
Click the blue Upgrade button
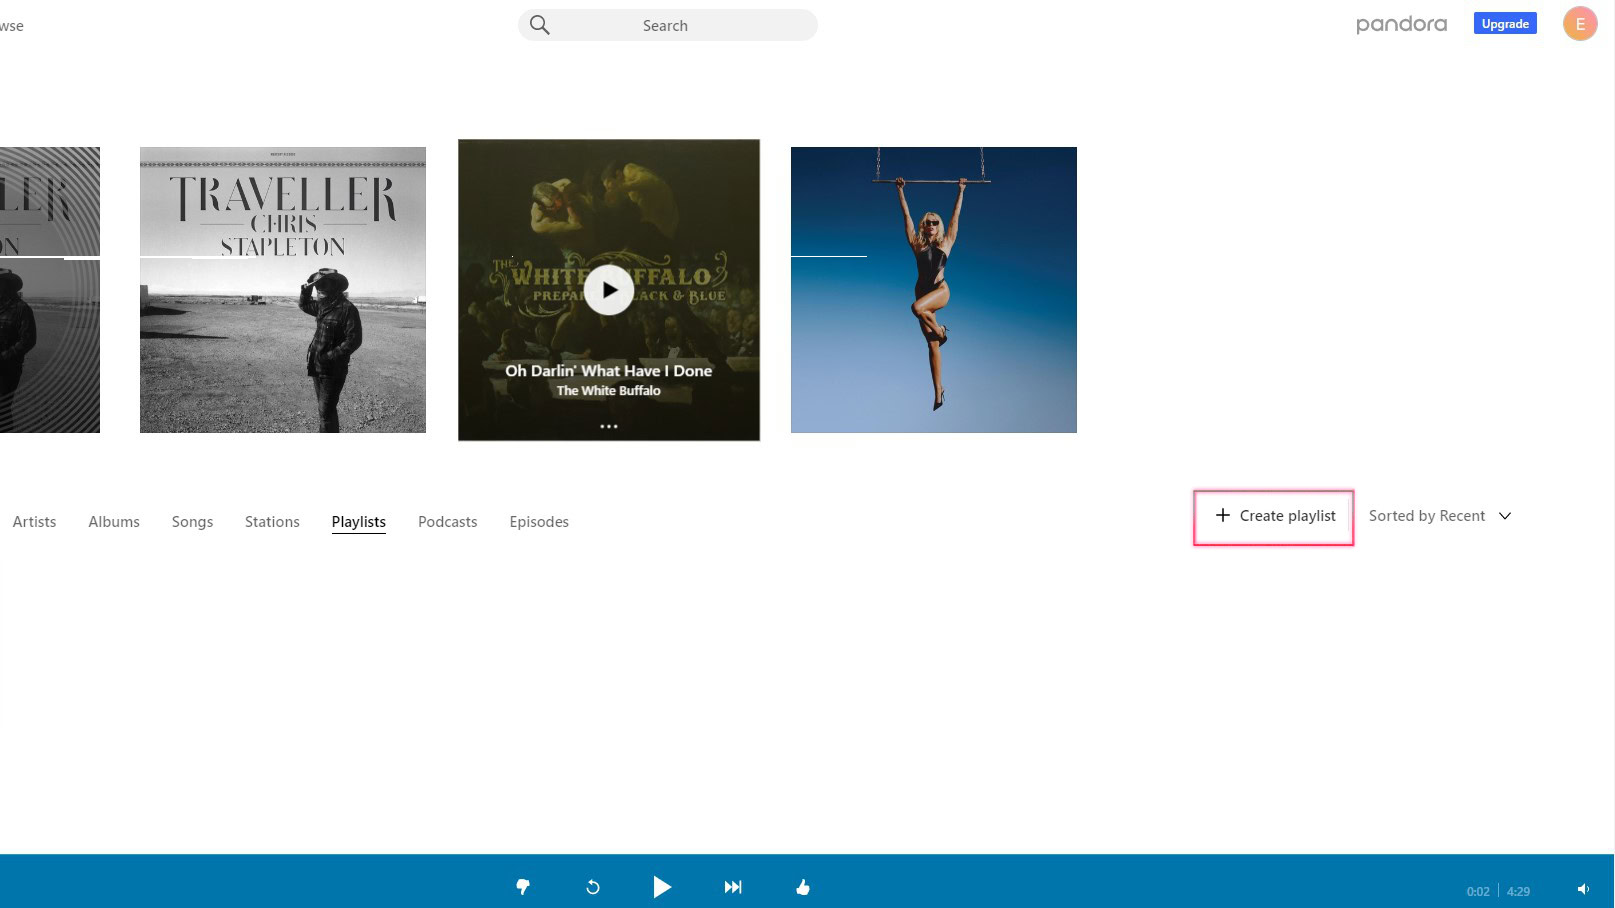click(x=1504, y=24)
